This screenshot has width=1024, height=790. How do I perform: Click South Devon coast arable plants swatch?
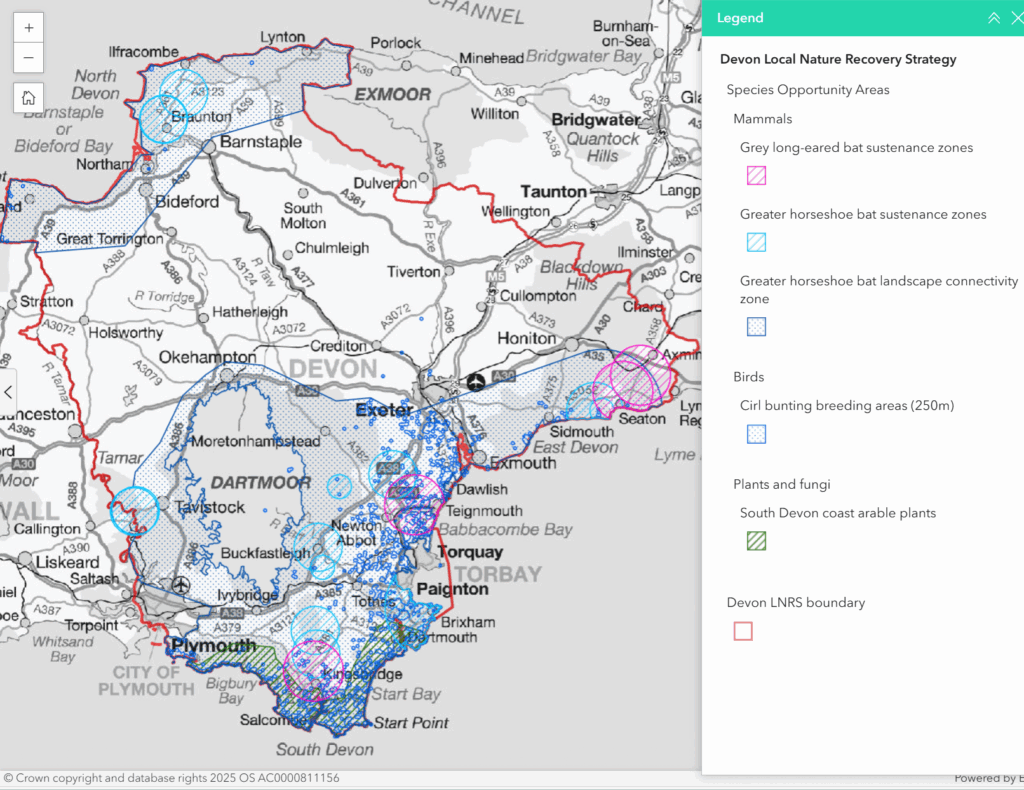(x=756, y=541)
